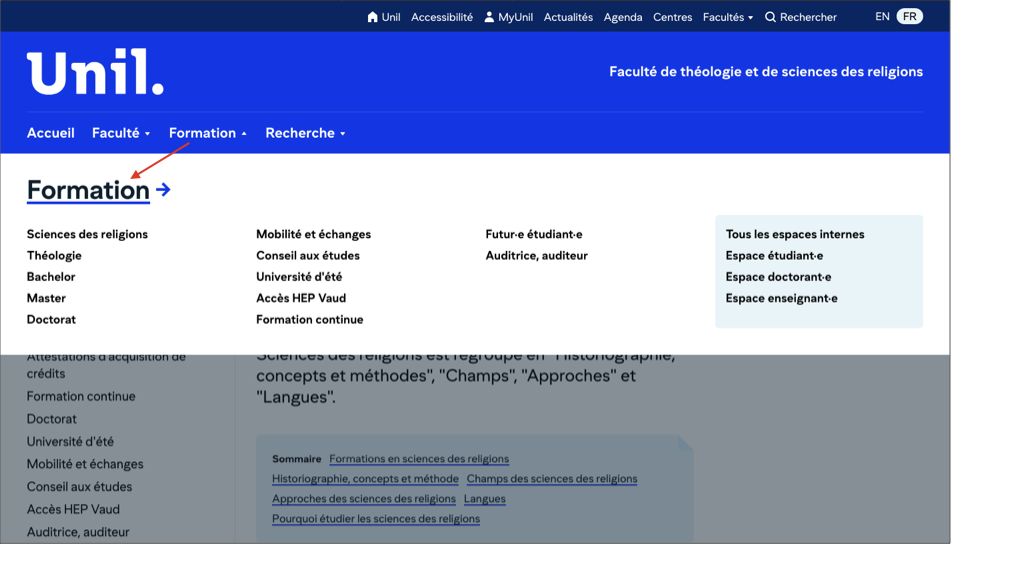Open Accessibilité link

(x=441, y=17)
